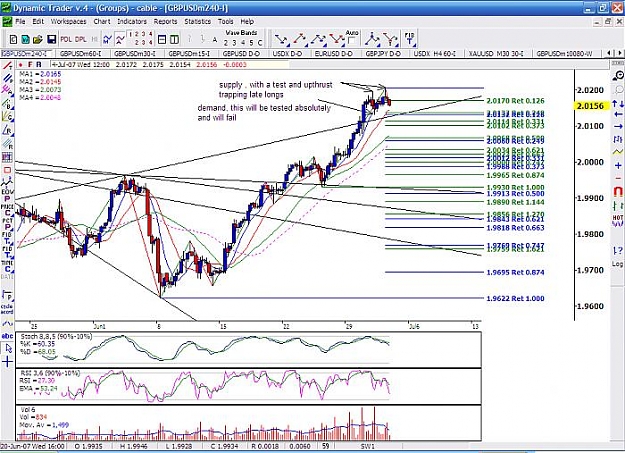Click the 2.0170 Ret 0.126 retracement label
This screenshot has height=453, width=625.
[x=515, y=101]
